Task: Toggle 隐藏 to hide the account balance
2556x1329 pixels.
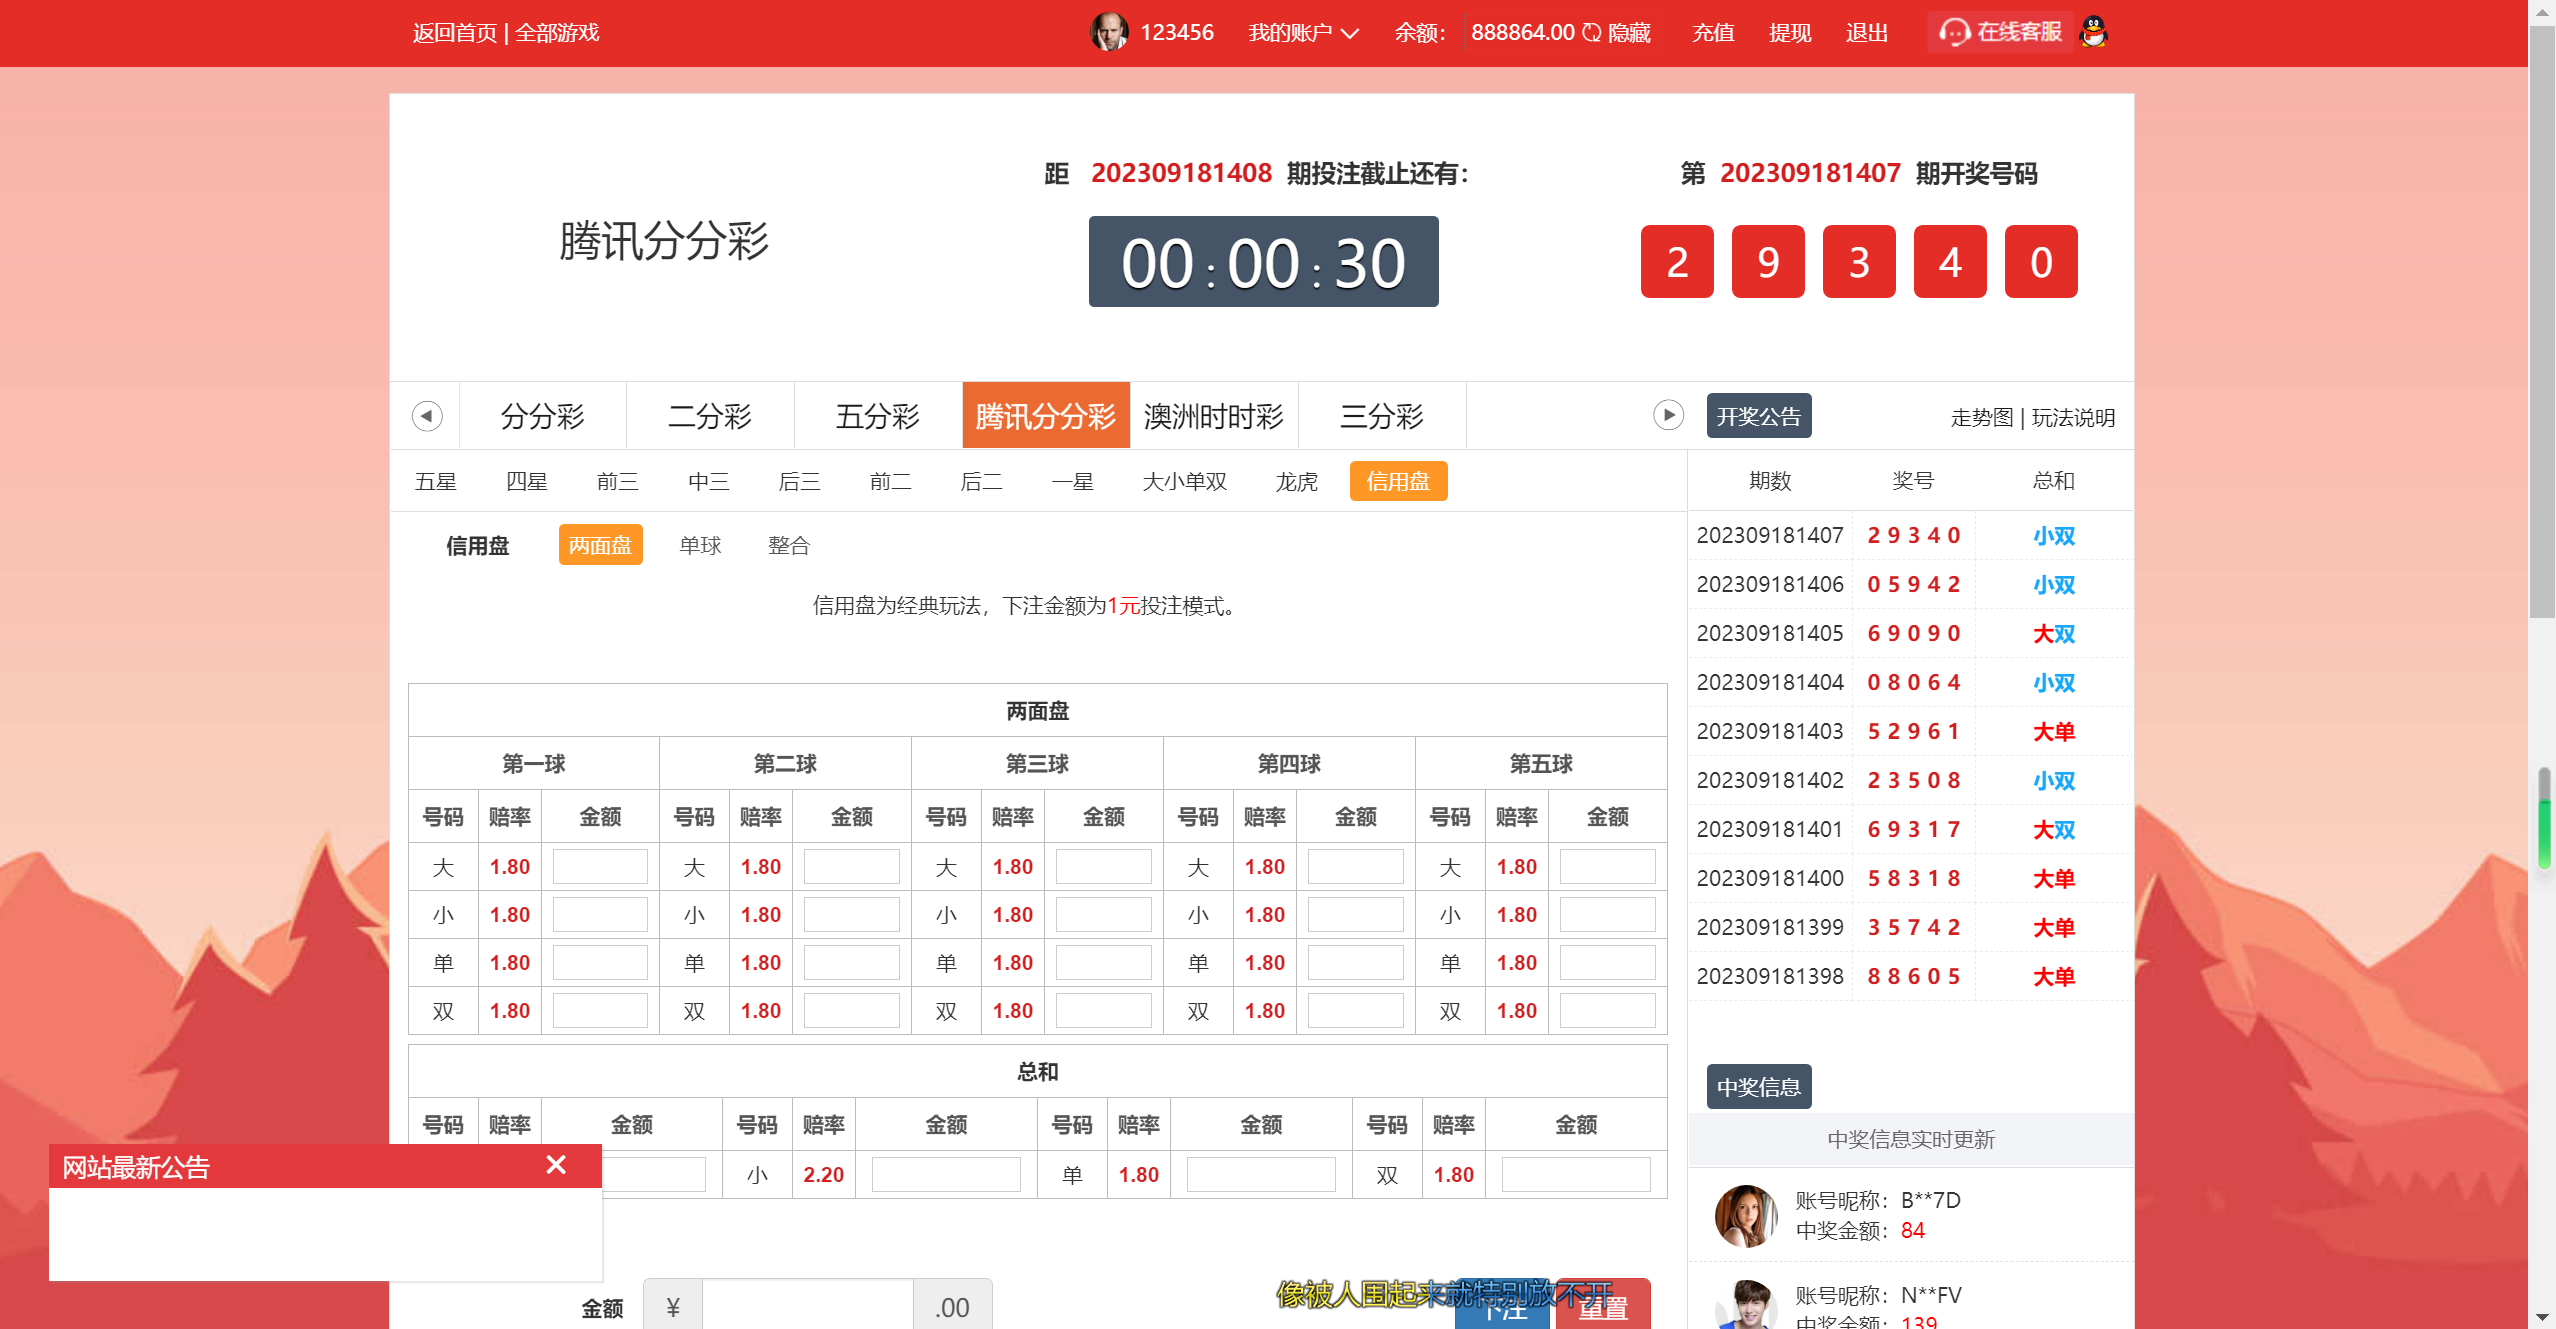Action: pos(1628,32)
